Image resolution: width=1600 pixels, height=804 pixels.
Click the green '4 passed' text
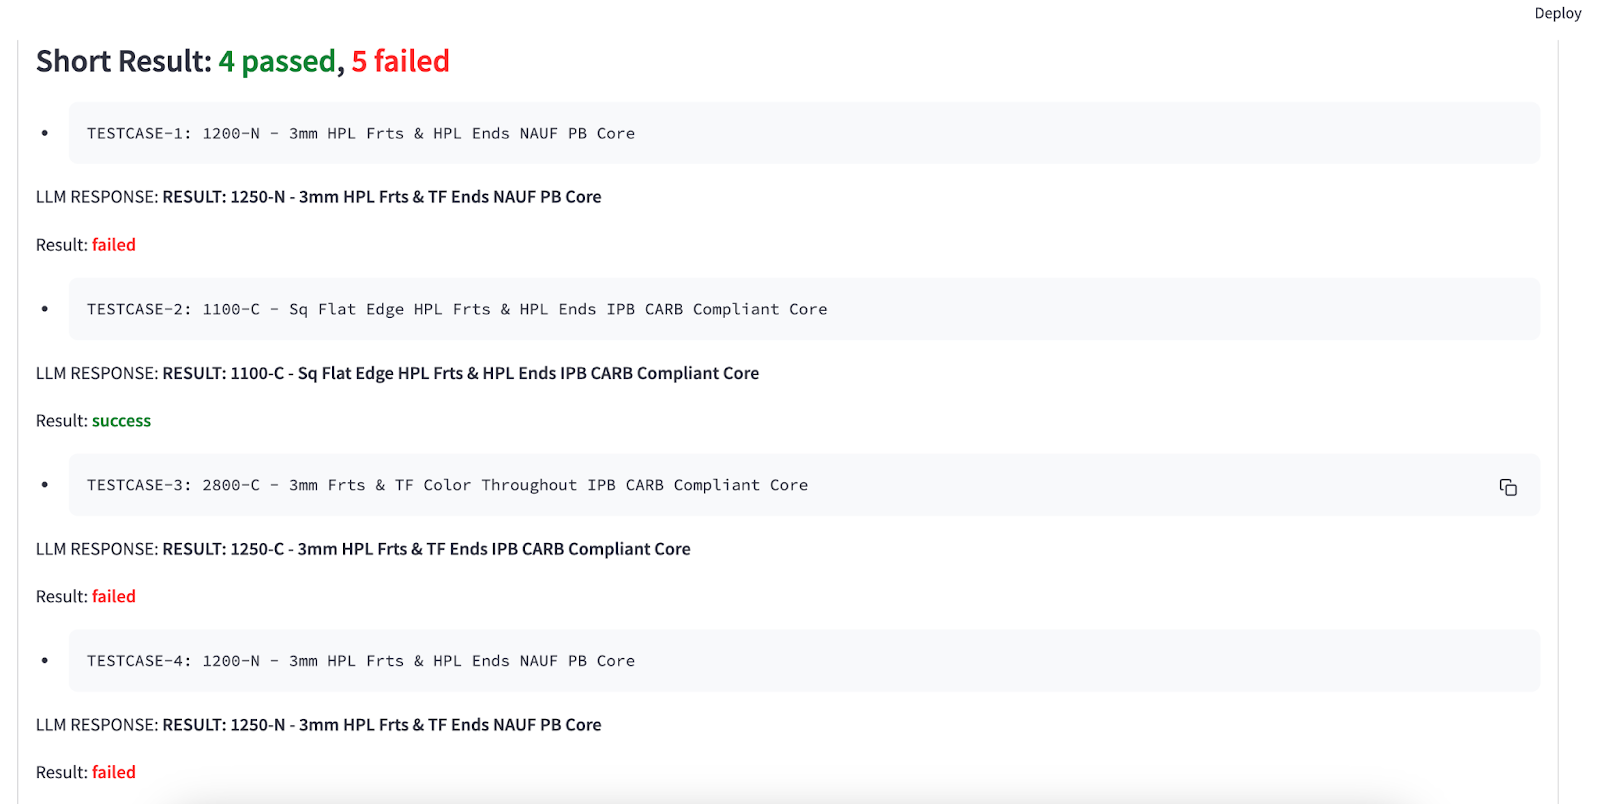(x=277, y=62)
